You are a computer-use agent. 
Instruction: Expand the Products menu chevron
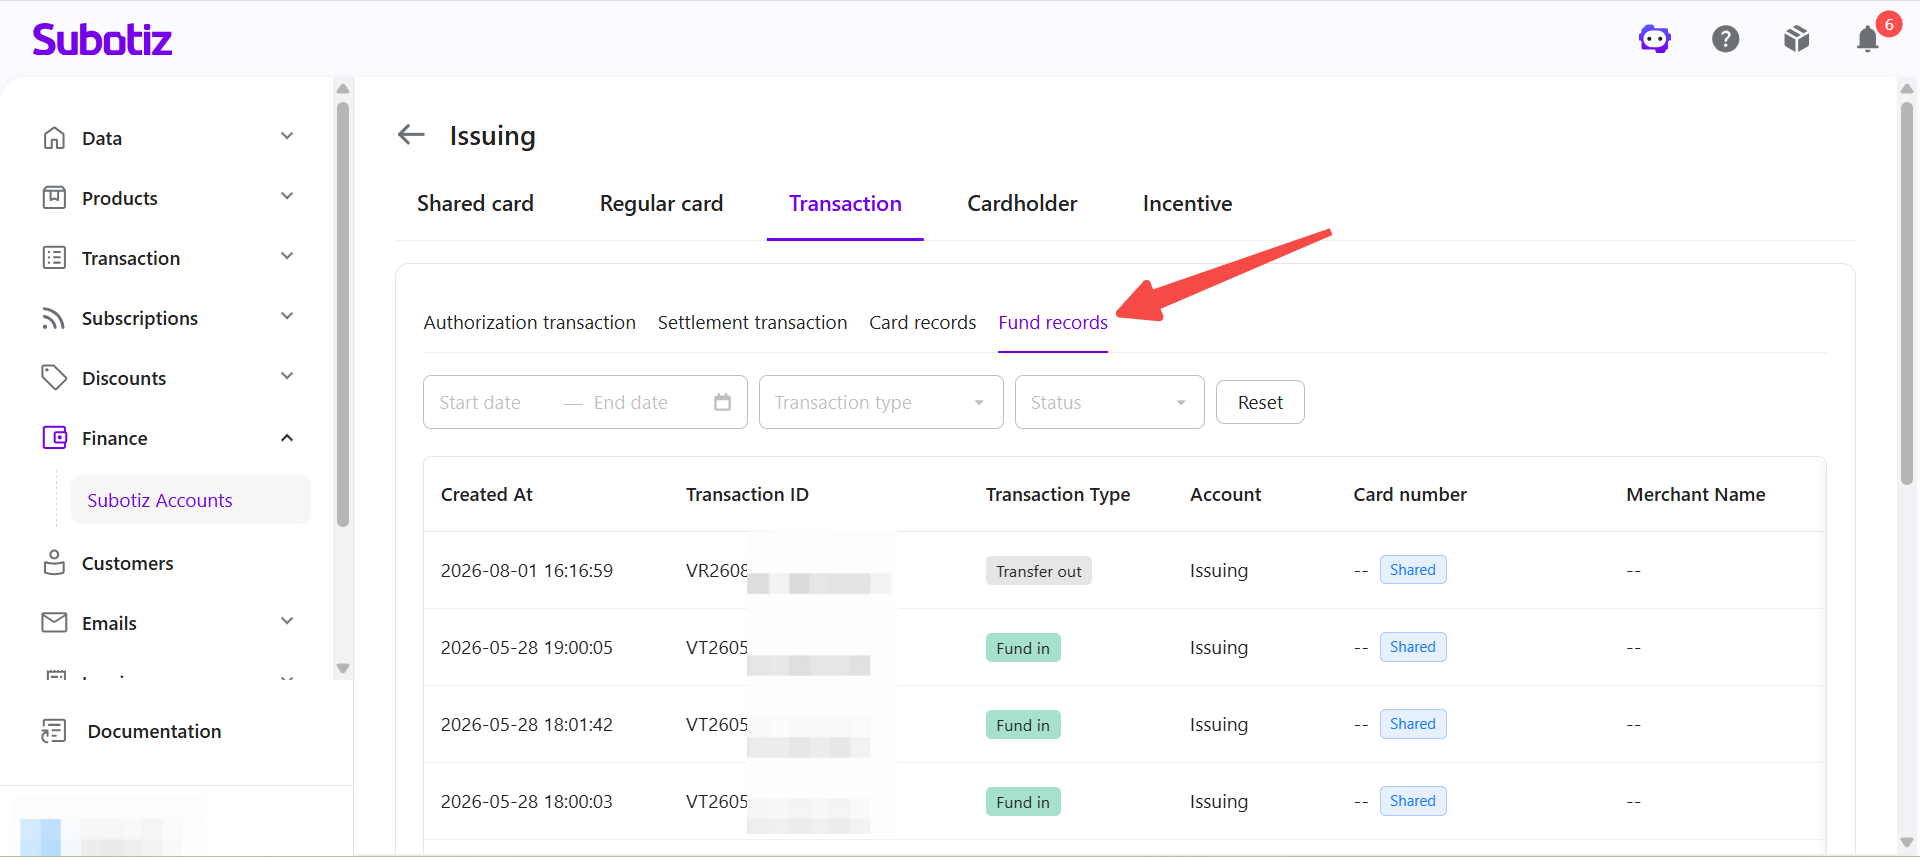(x=287, y=196)
